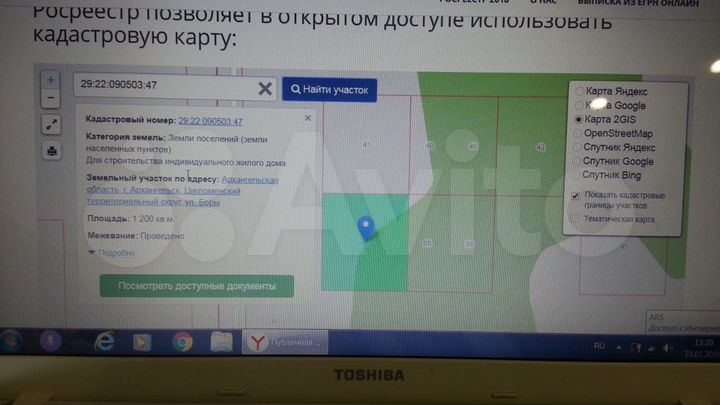The width and height of the screenshot is (720, 405).
Task: Select map parcel labeled 41
Action: pyautogui.click(x=366, y=145)
